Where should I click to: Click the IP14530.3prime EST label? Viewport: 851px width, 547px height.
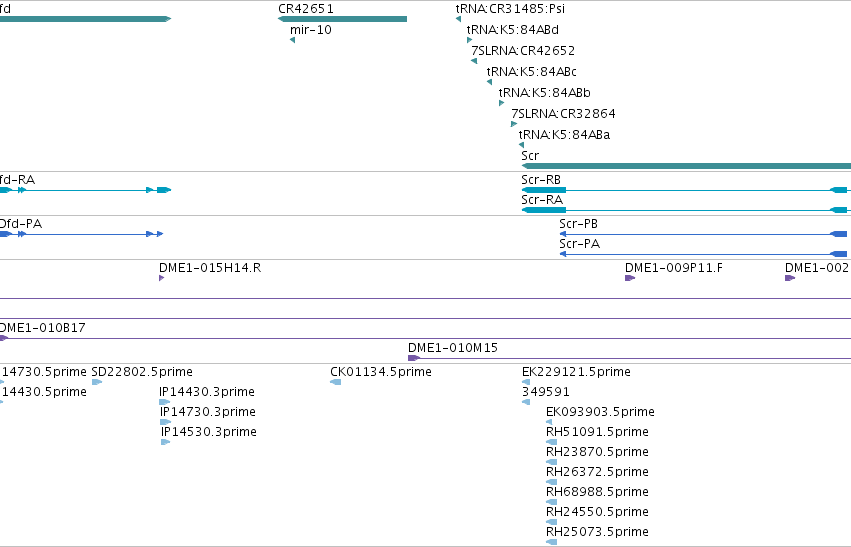pos(209,432)
